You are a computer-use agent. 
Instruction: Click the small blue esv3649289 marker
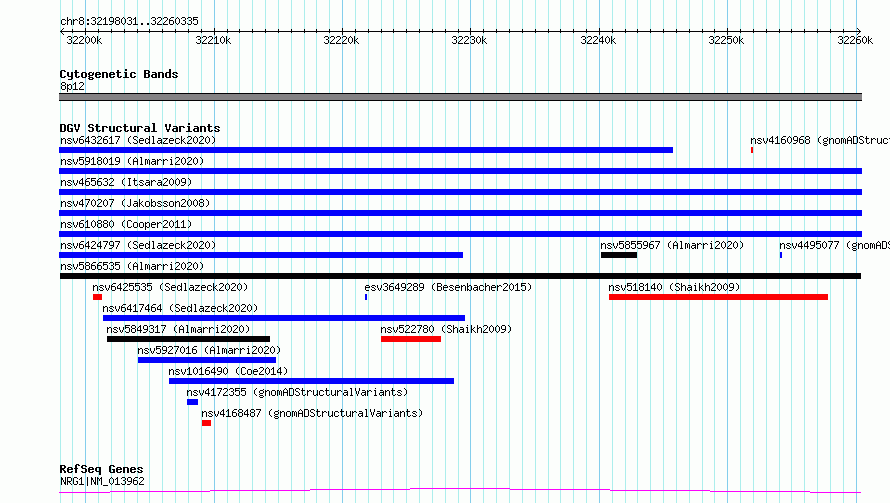pos(366,297)
